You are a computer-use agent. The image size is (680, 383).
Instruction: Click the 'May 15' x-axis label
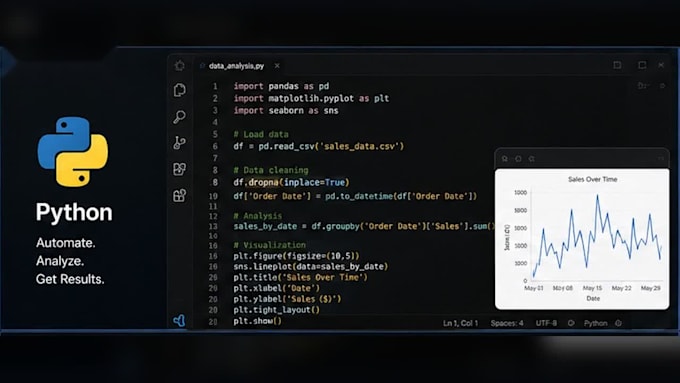point(592,288)
